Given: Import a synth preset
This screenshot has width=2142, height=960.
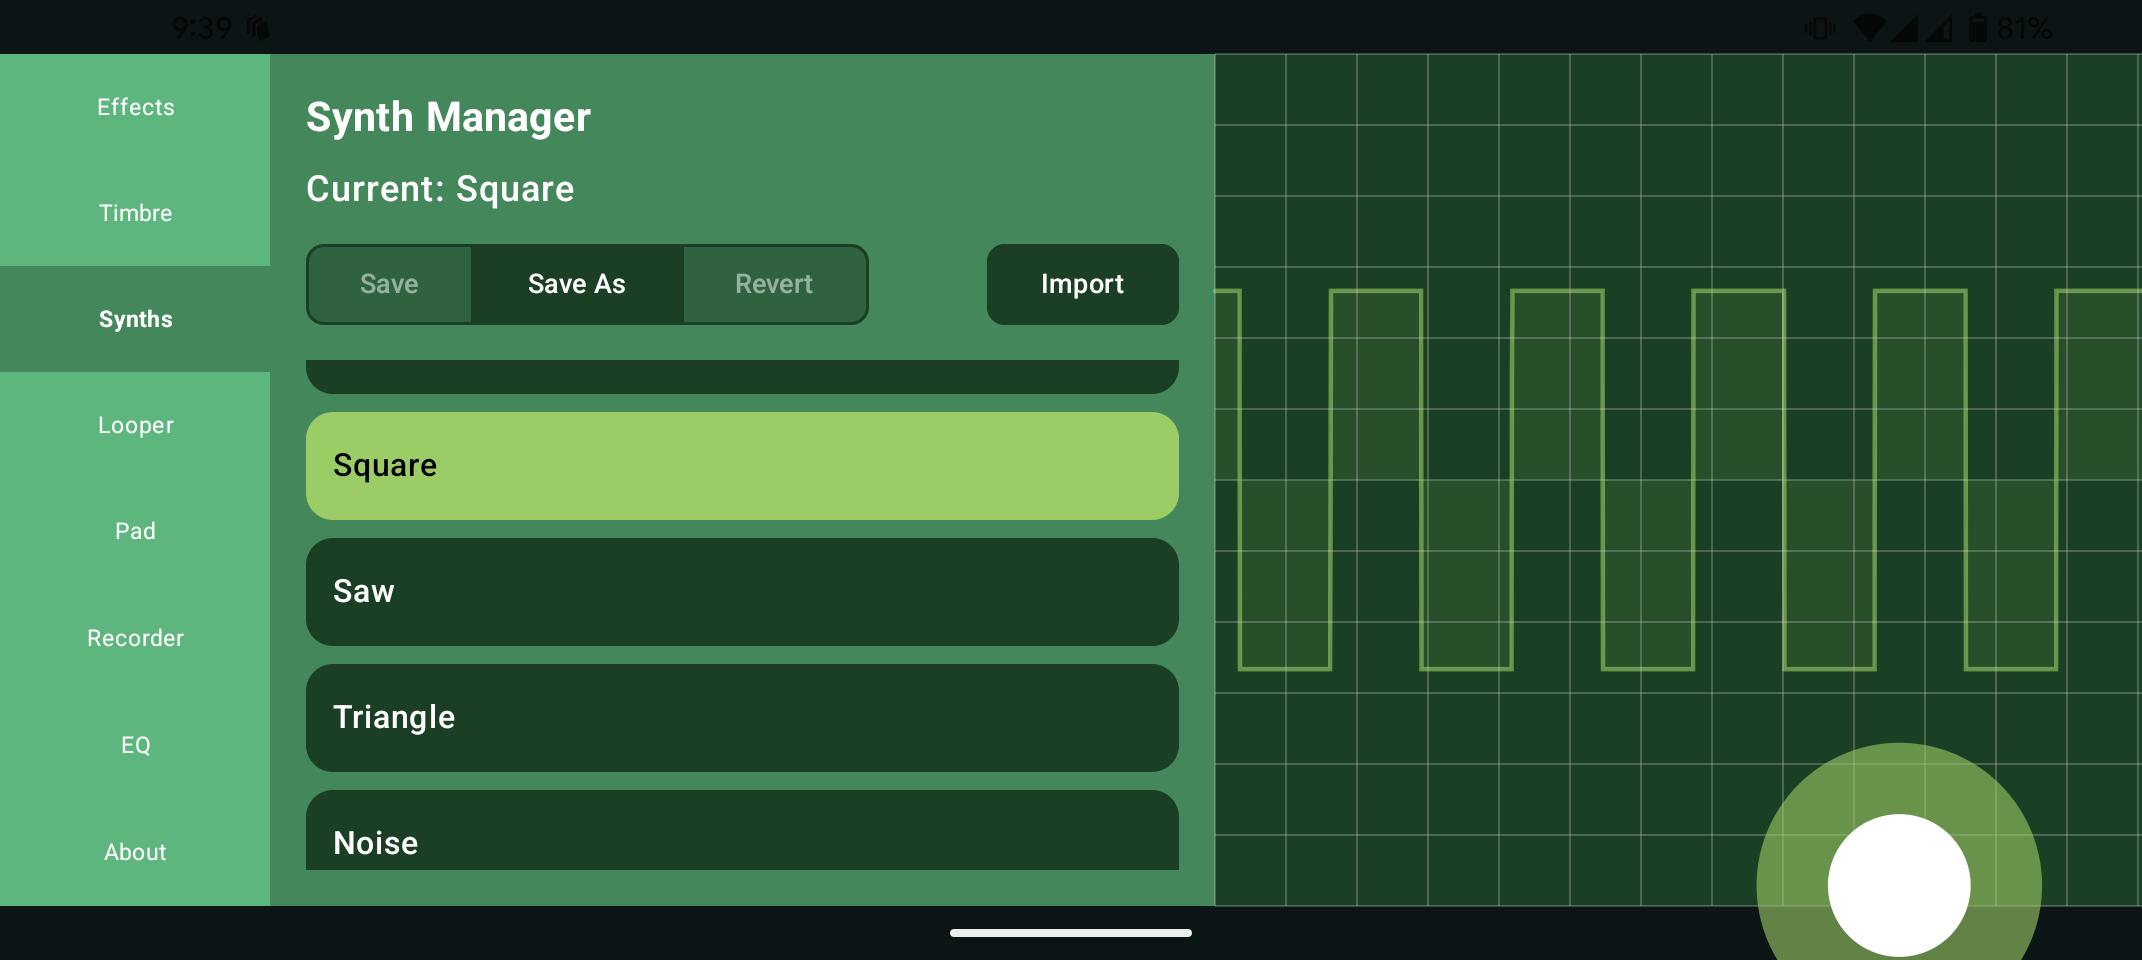Looking at the screenshot, I should [1082, 284].
